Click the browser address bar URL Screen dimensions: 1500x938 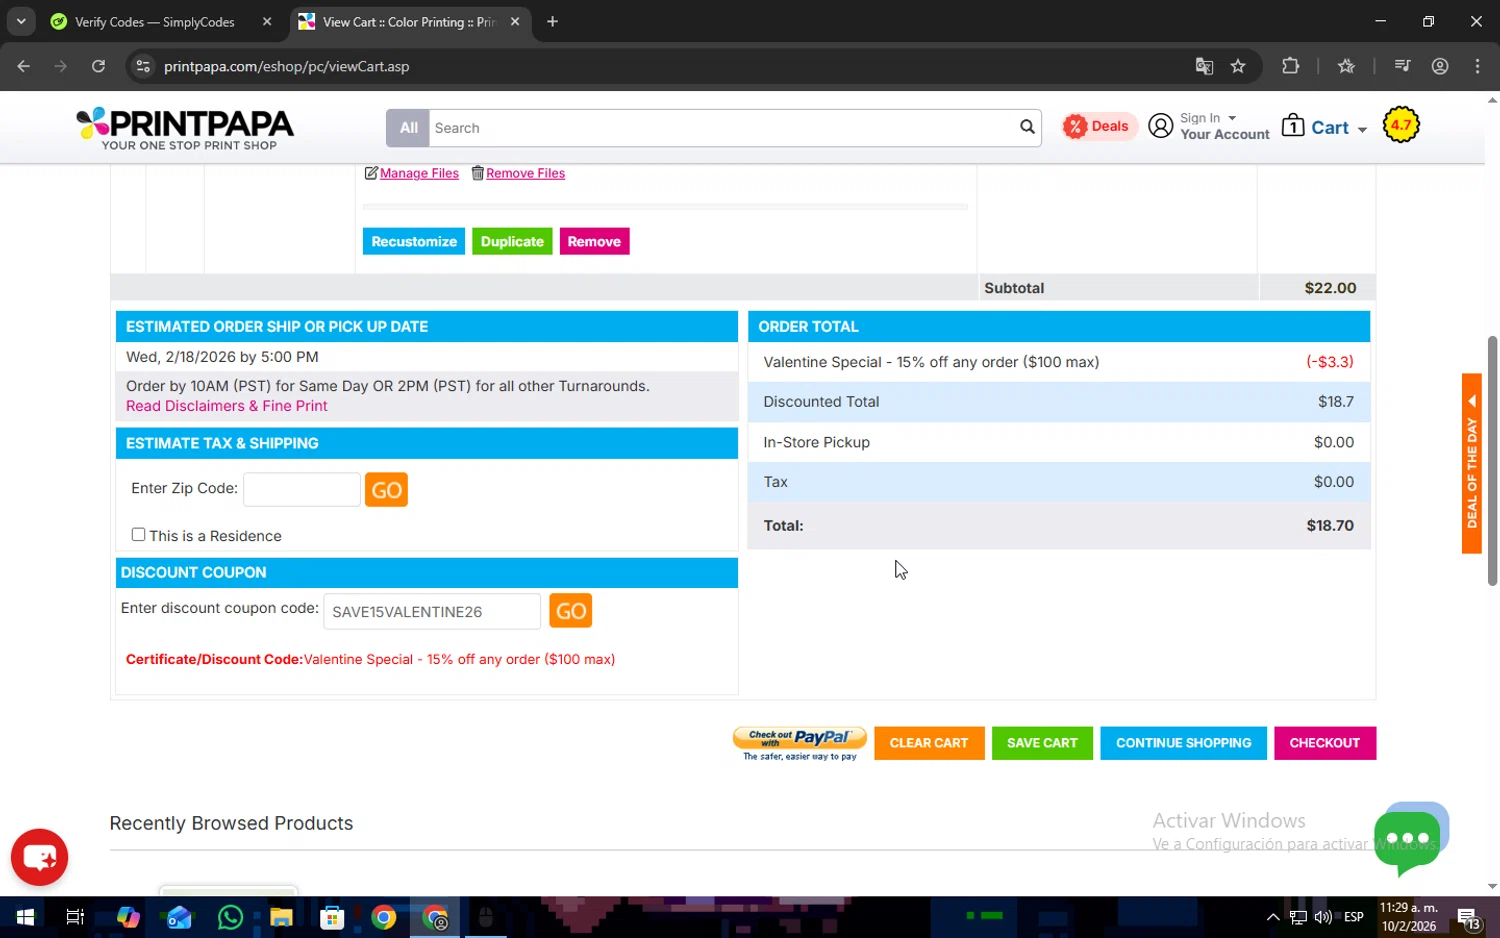pos(286,66)
